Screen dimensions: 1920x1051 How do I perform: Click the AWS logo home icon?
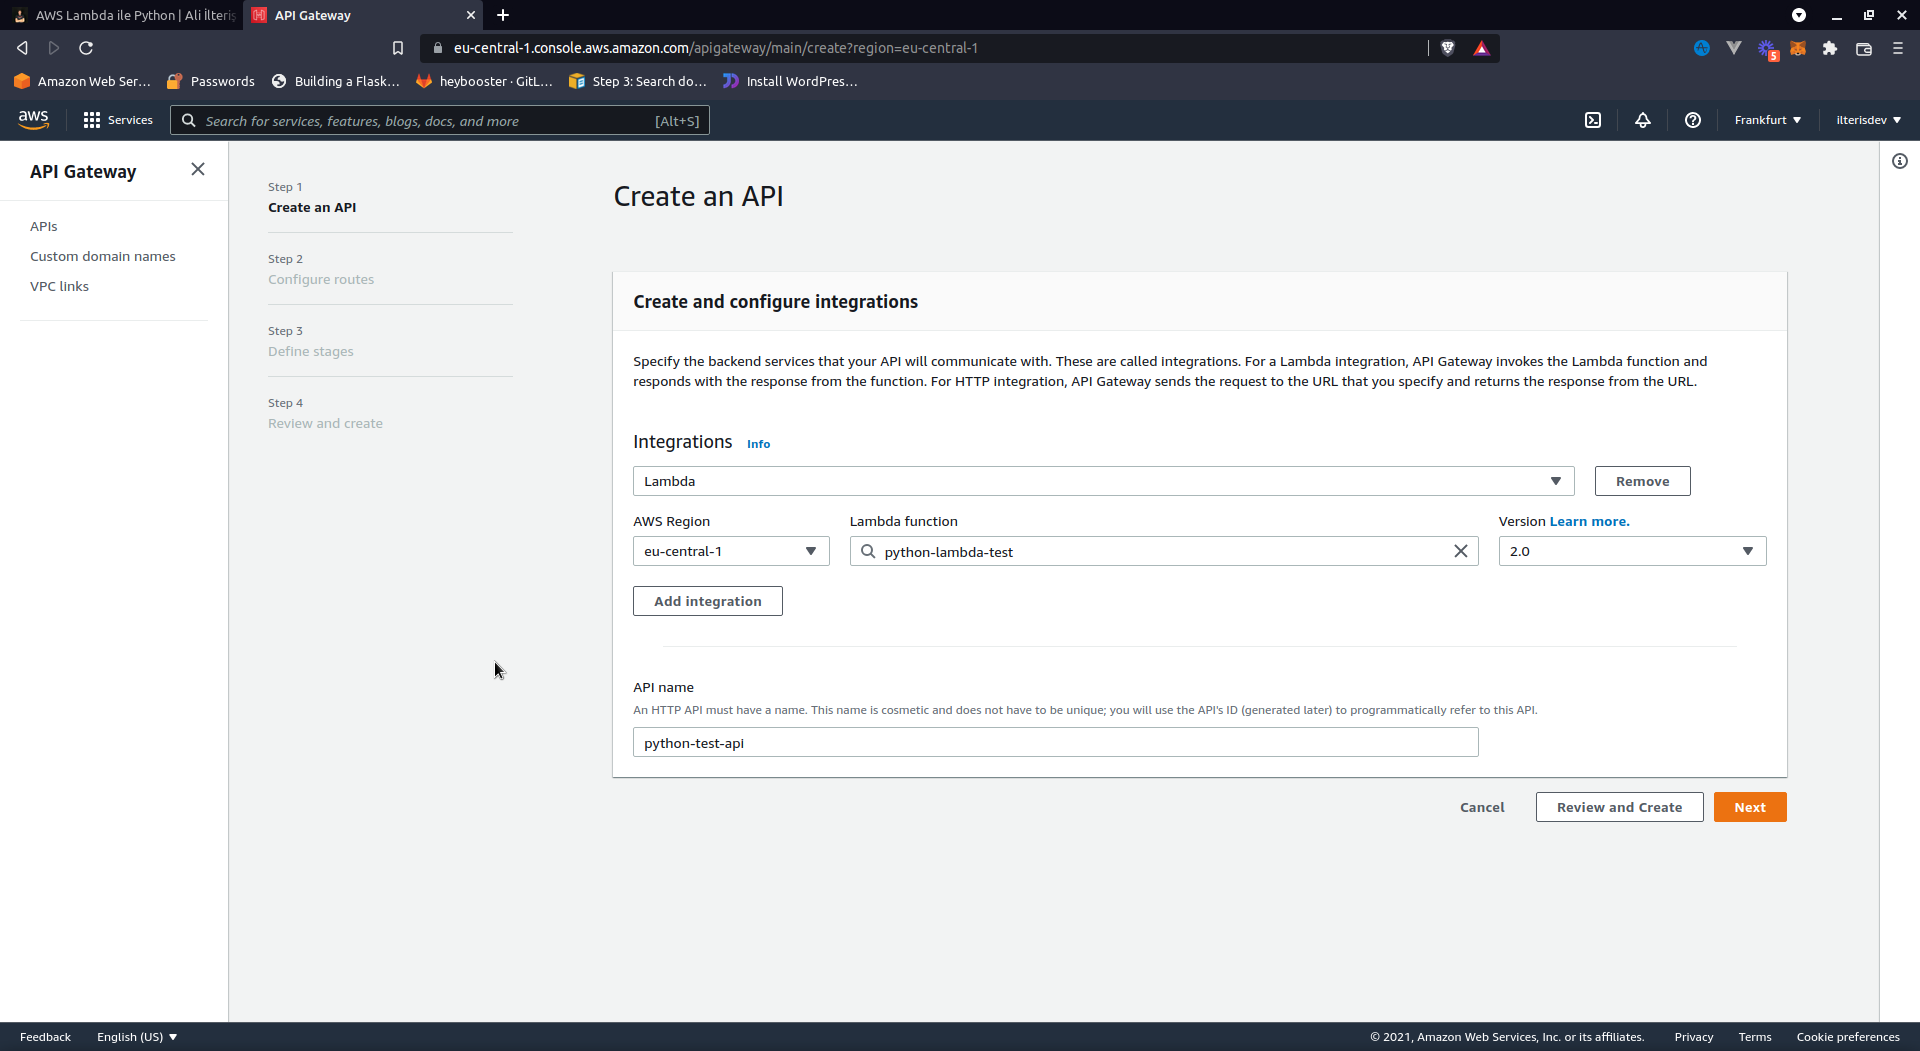[x=33, y=120]
